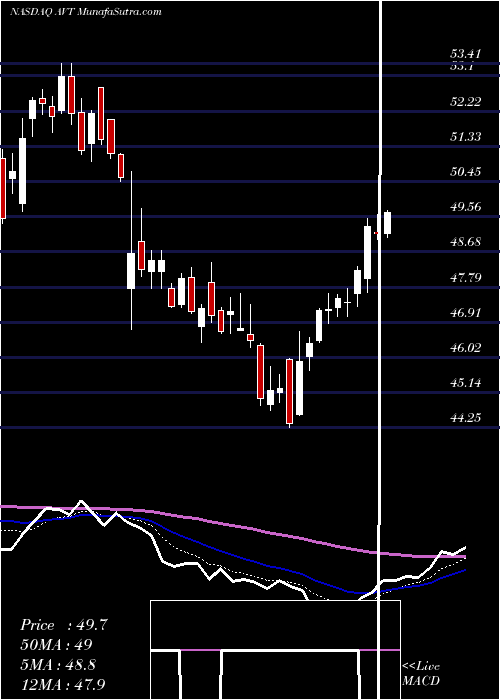Select the 49.56 price level label
The image size is (500, 700).
click(x=466, y=207)
